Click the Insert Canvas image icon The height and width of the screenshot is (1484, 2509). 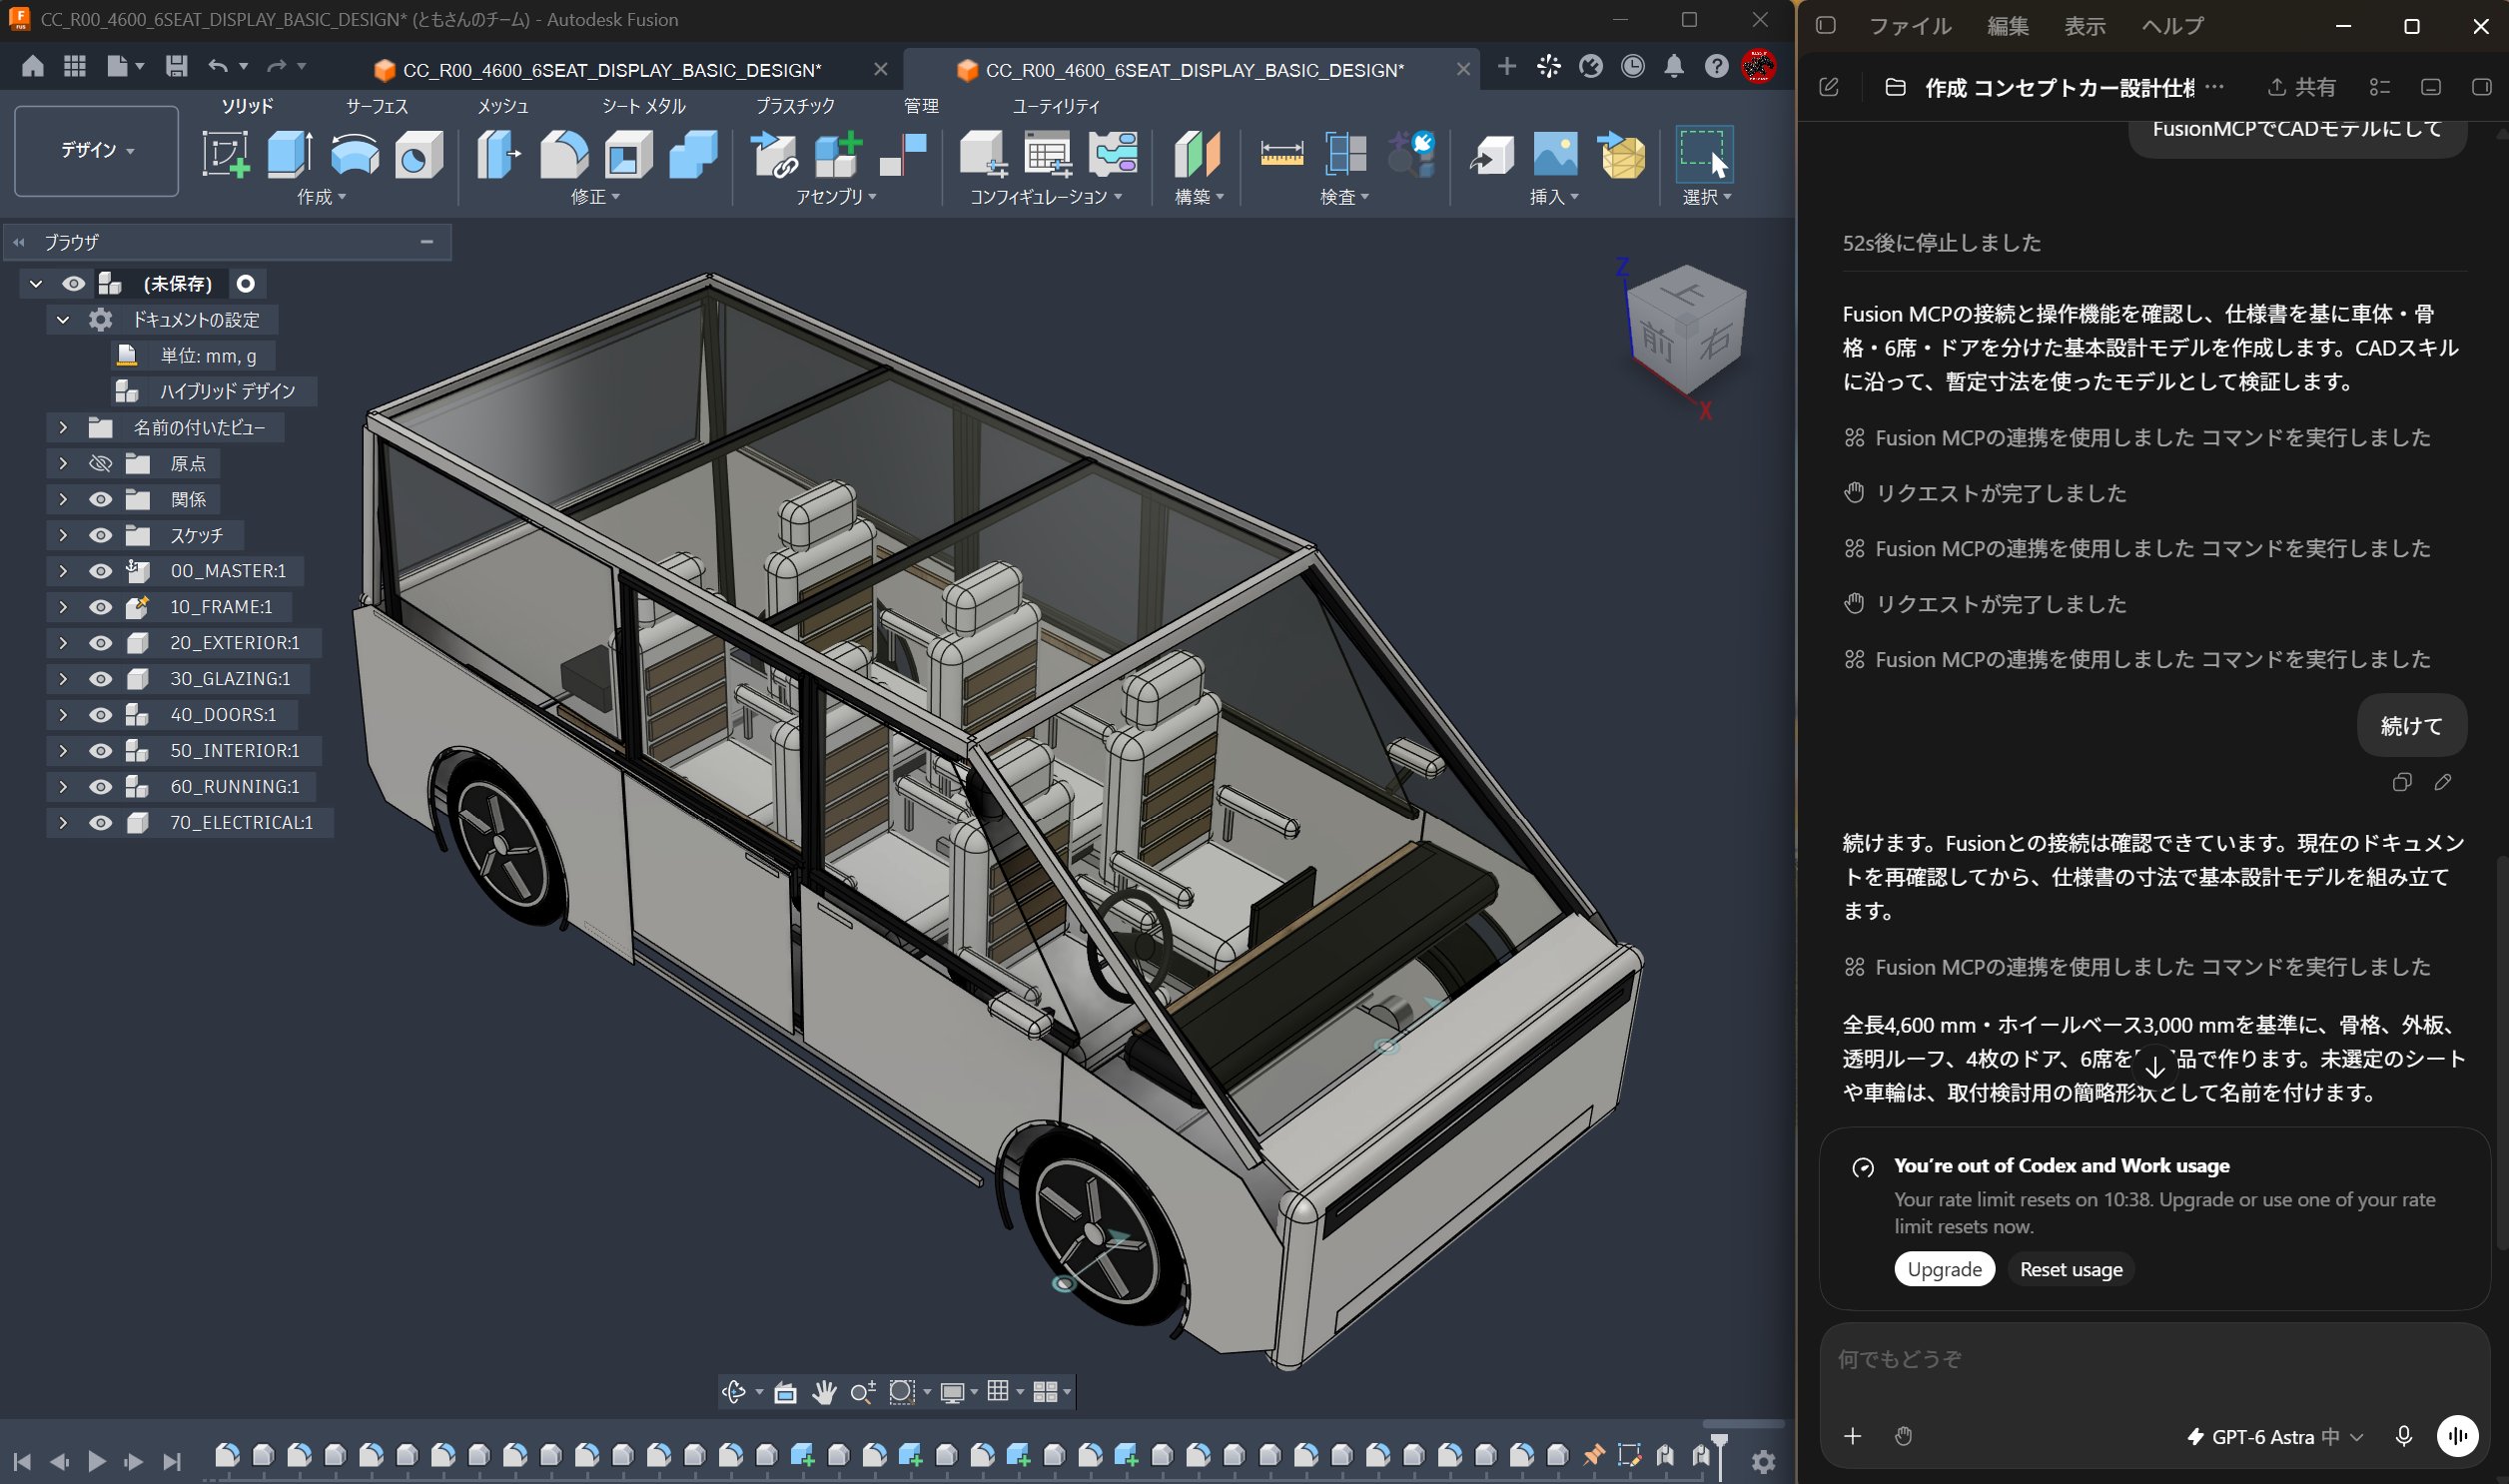(1555, 155)
